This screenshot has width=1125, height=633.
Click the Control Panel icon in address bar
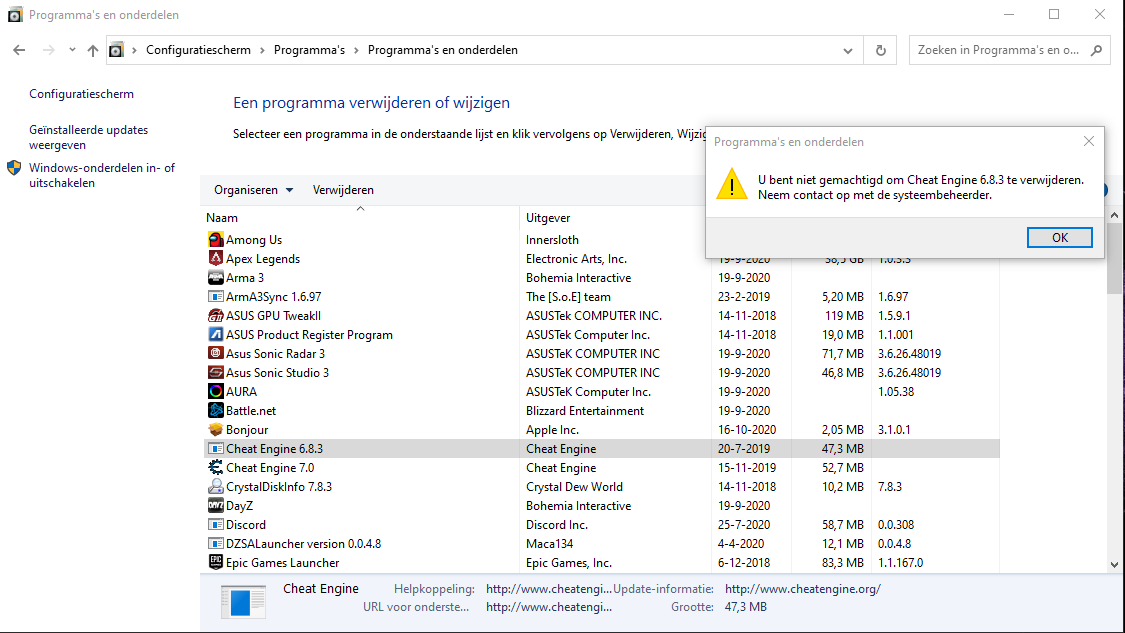(x=116, y=50)
